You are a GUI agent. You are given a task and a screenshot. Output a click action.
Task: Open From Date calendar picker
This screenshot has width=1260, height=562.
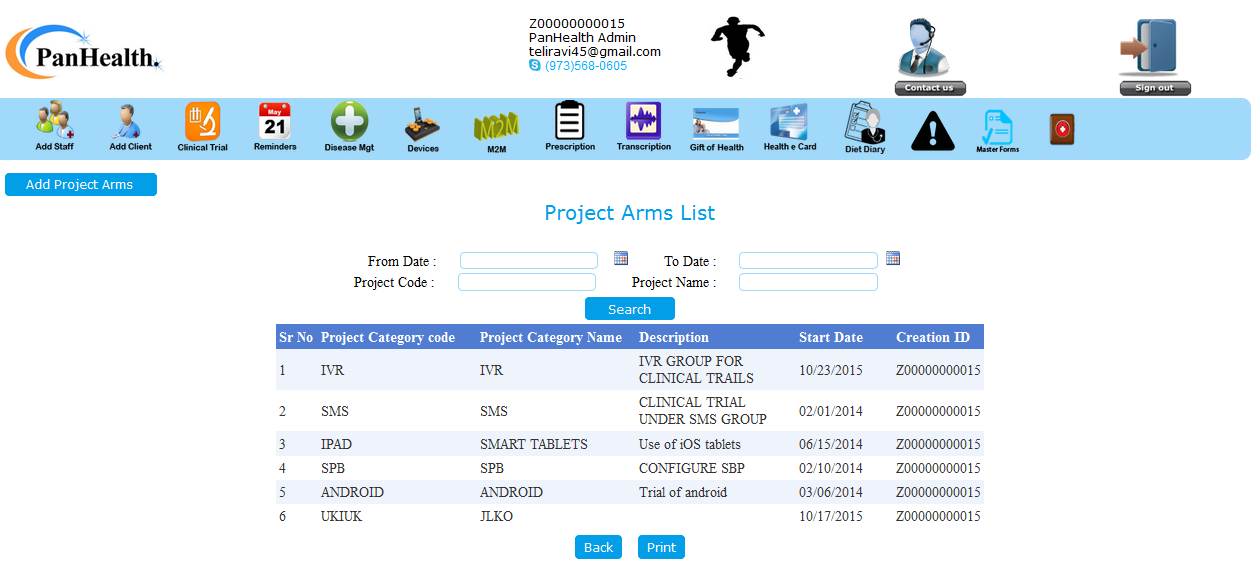click(x=621, y=258)
